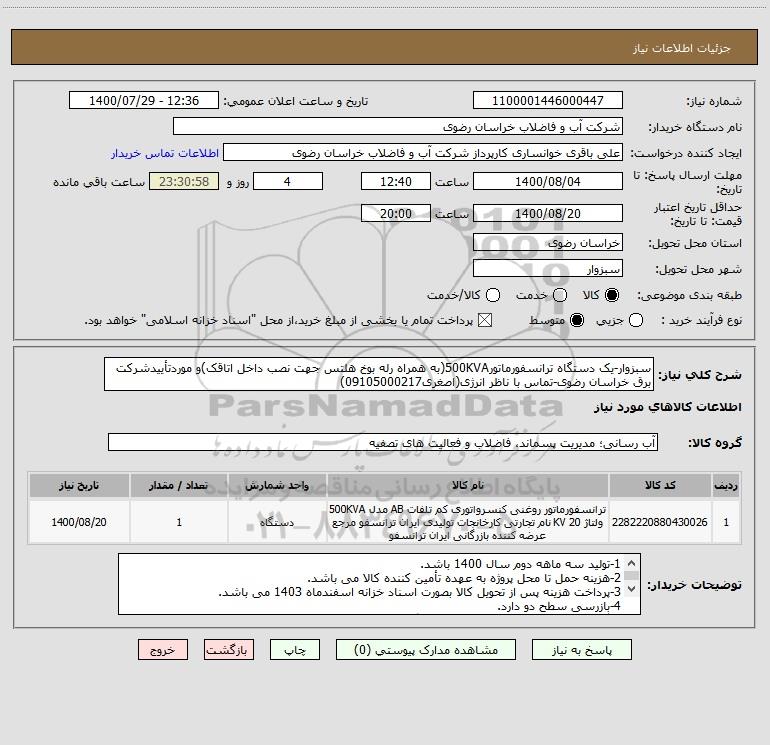Click the remaining time countdown 23:30:58
The width and height of the screenshot is (770, 745).
coord(184,182)
